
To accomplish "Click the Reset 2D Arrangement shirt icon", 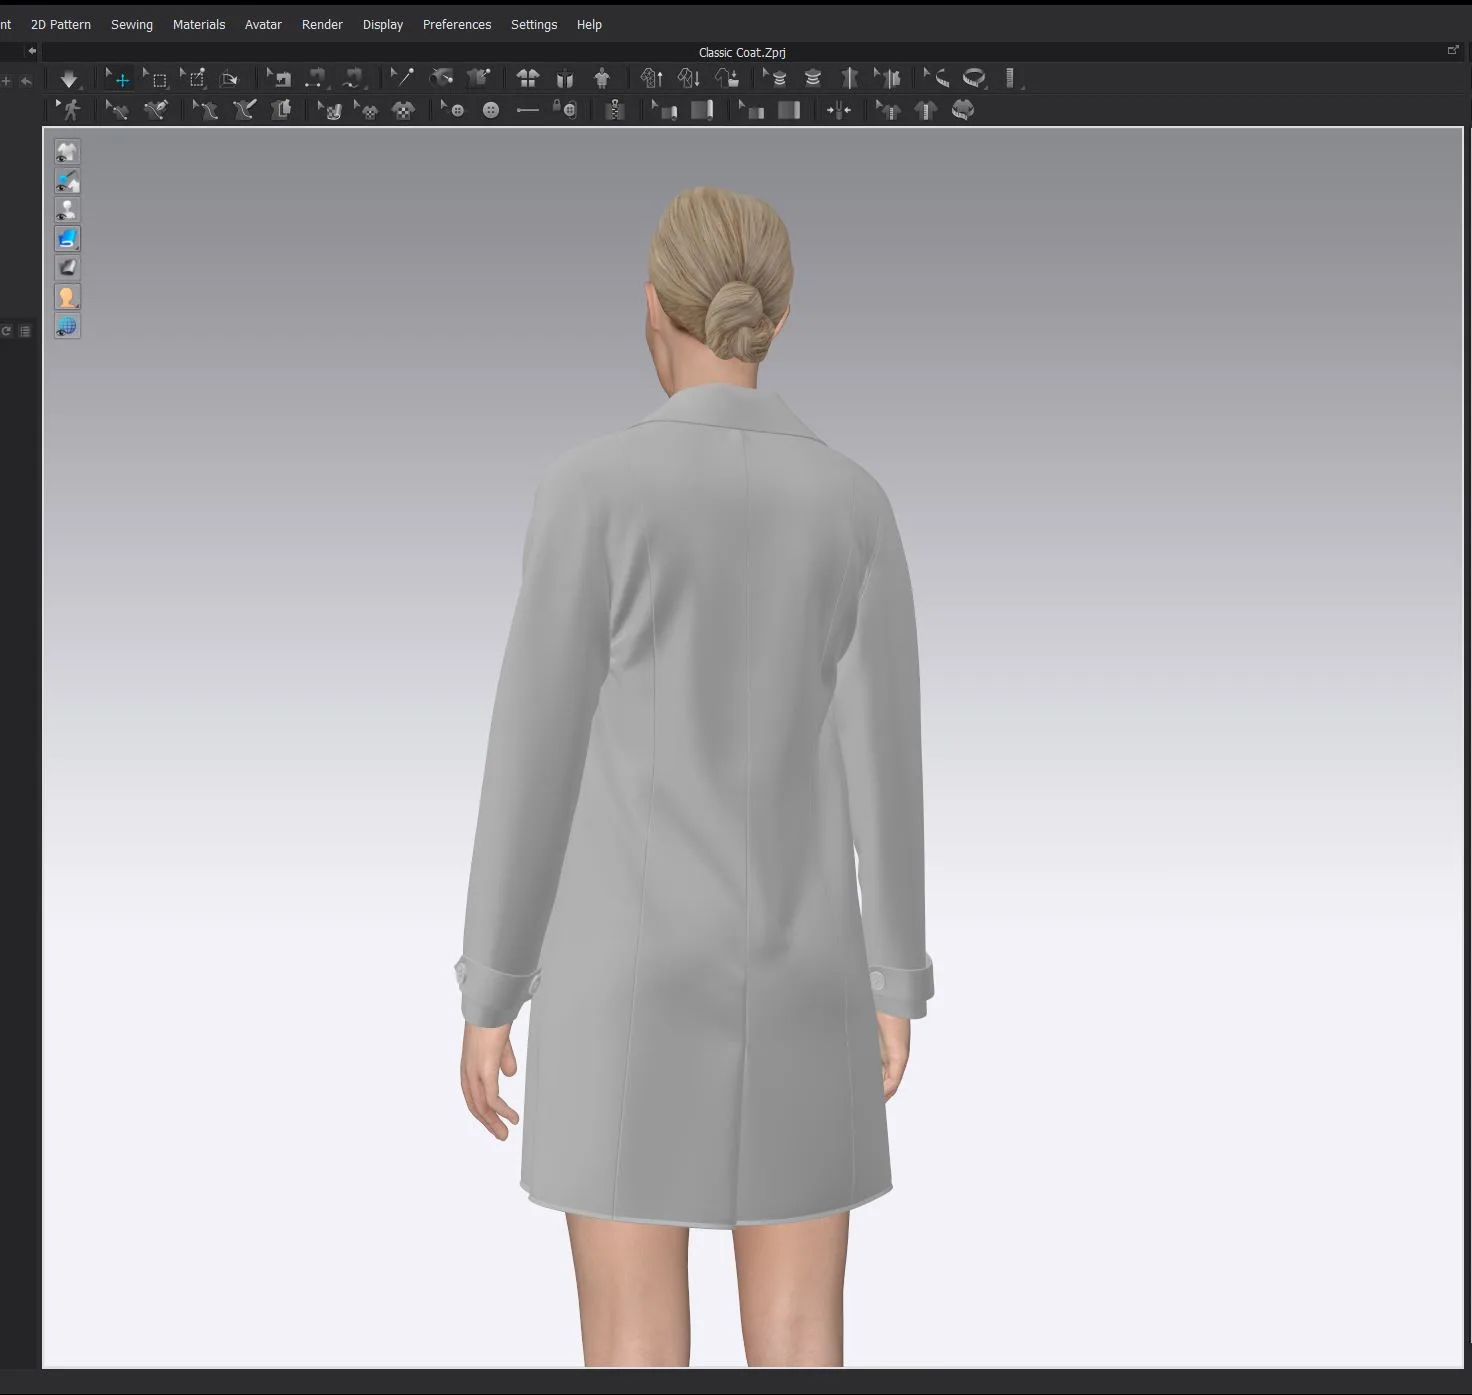I will pos(528,78).
